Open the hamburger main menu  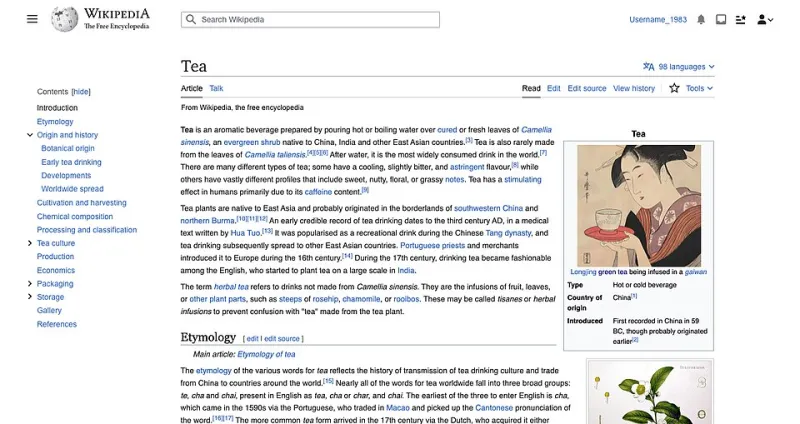[x=32, y=19]
